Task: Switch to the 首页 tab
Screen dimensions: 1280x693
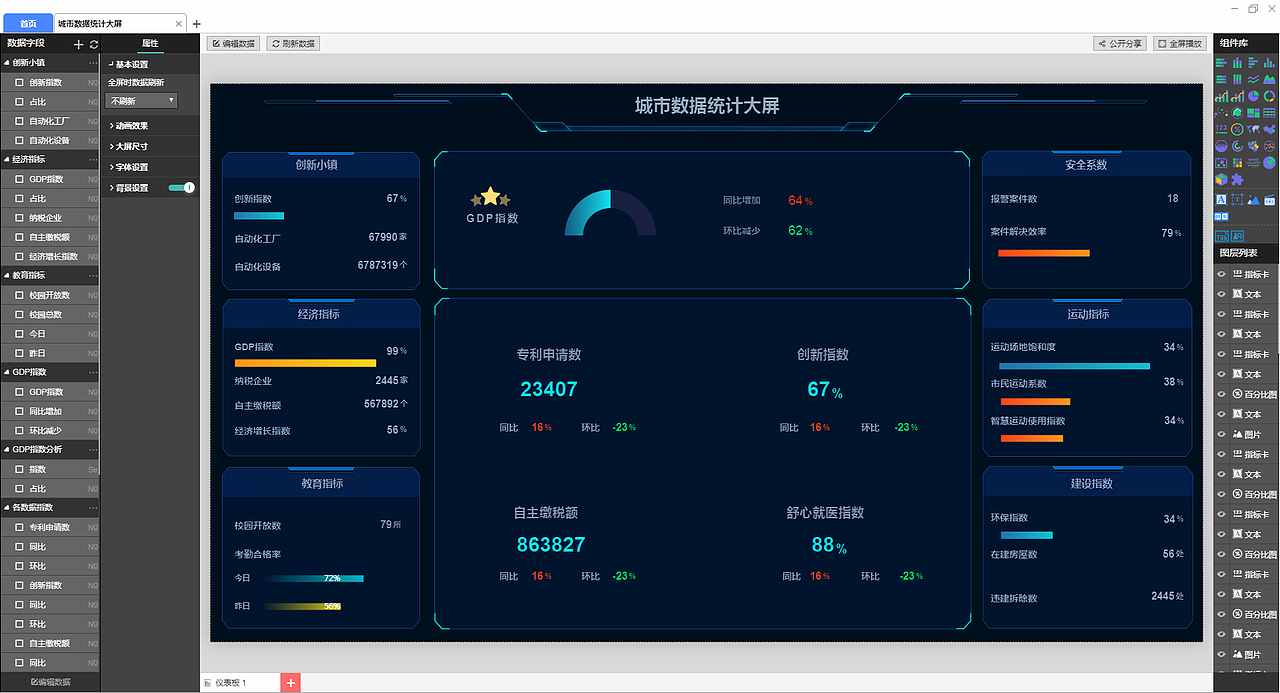Action: click(28, 23)
